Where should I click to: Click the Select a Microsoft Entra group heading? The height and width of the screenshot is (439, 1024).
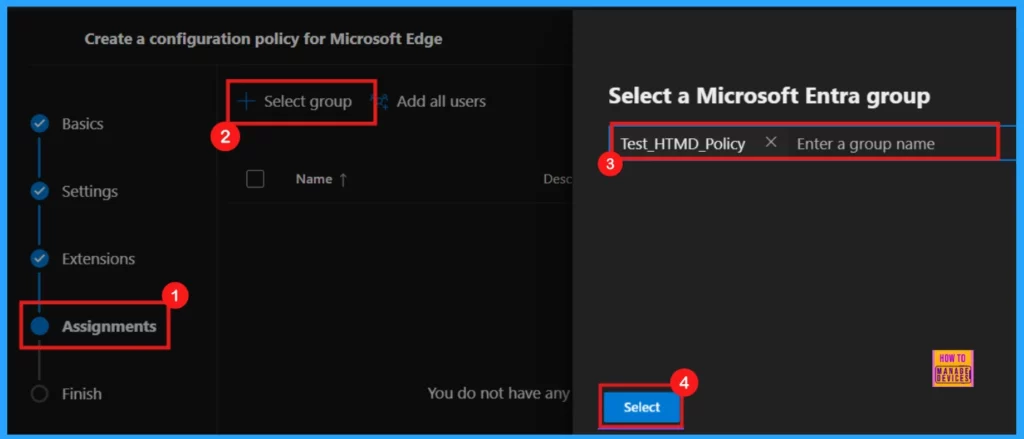(769, 97)
